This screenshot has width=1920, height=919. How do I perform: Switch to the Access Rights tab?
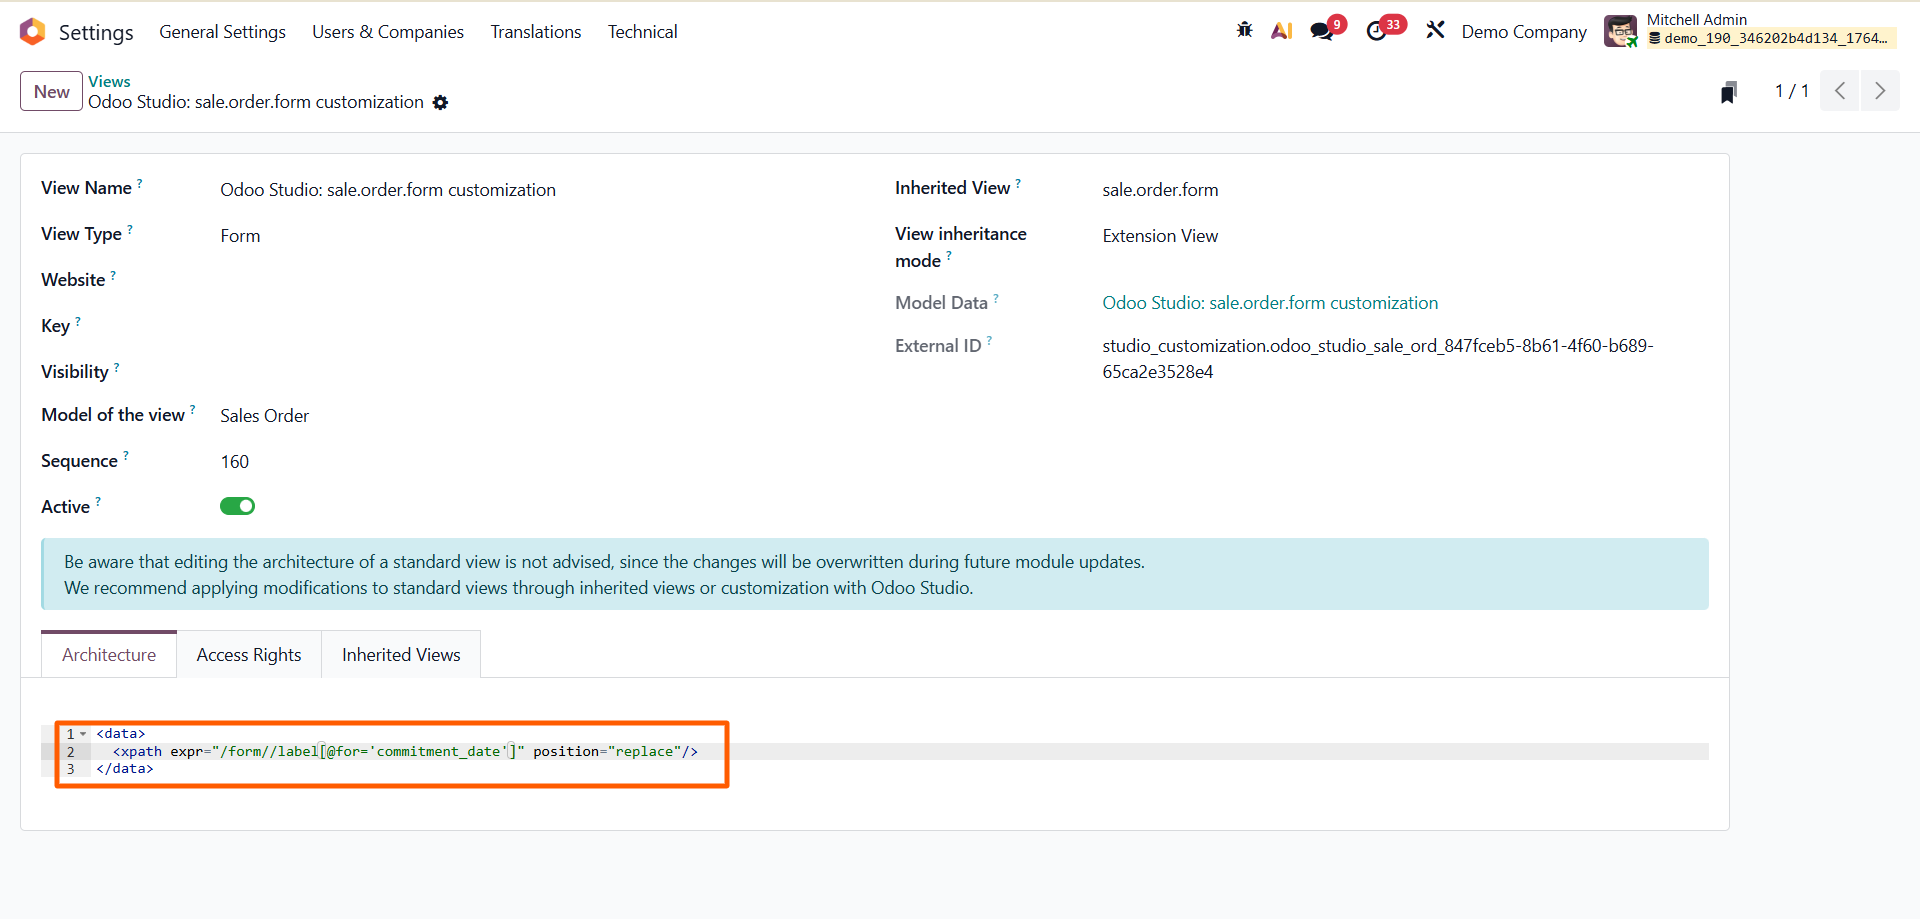point(249,655)
